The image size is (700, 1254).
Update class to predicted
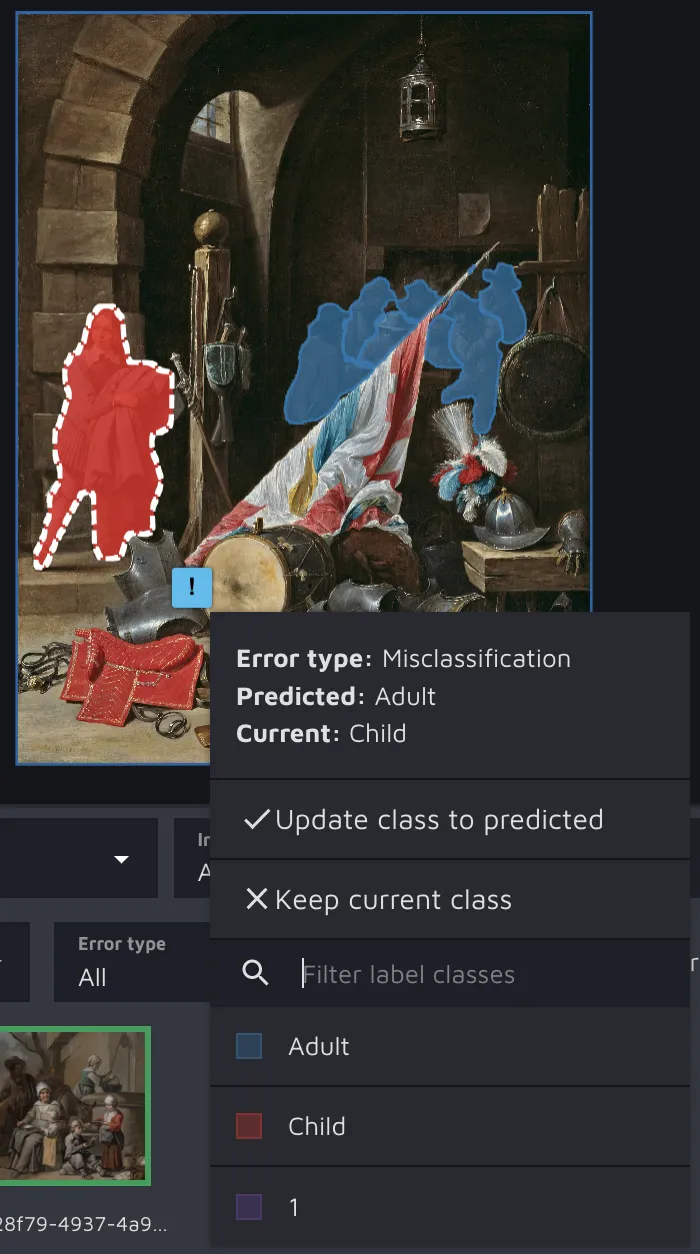coord(450,819)
